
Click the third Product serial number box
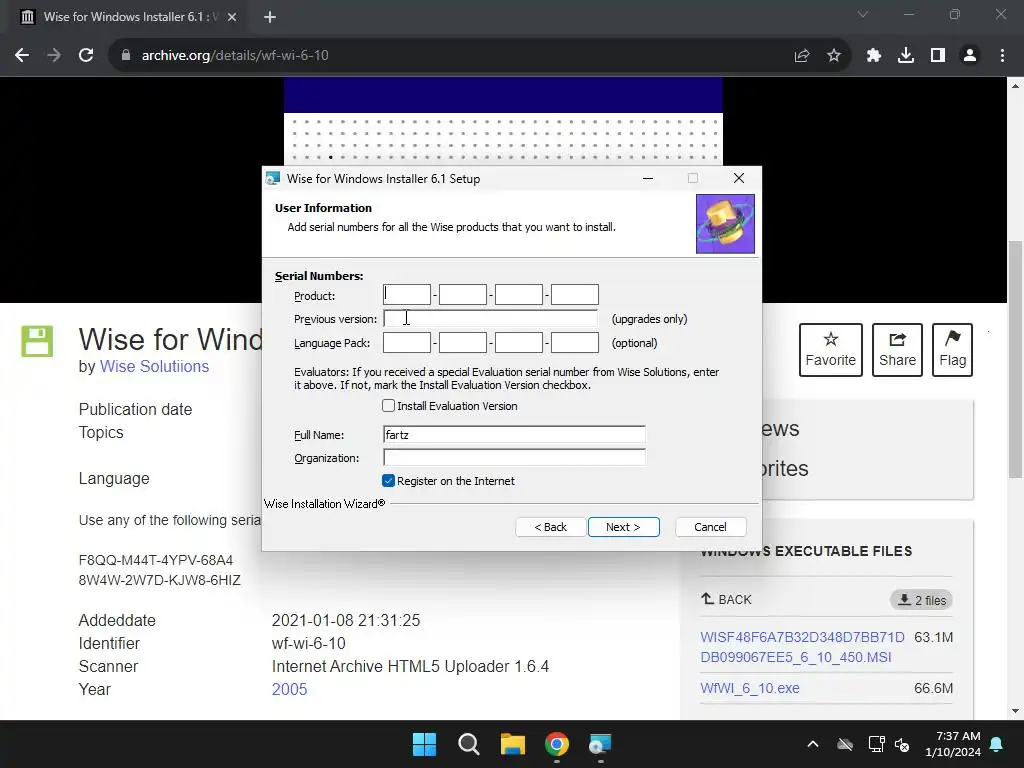519,295
